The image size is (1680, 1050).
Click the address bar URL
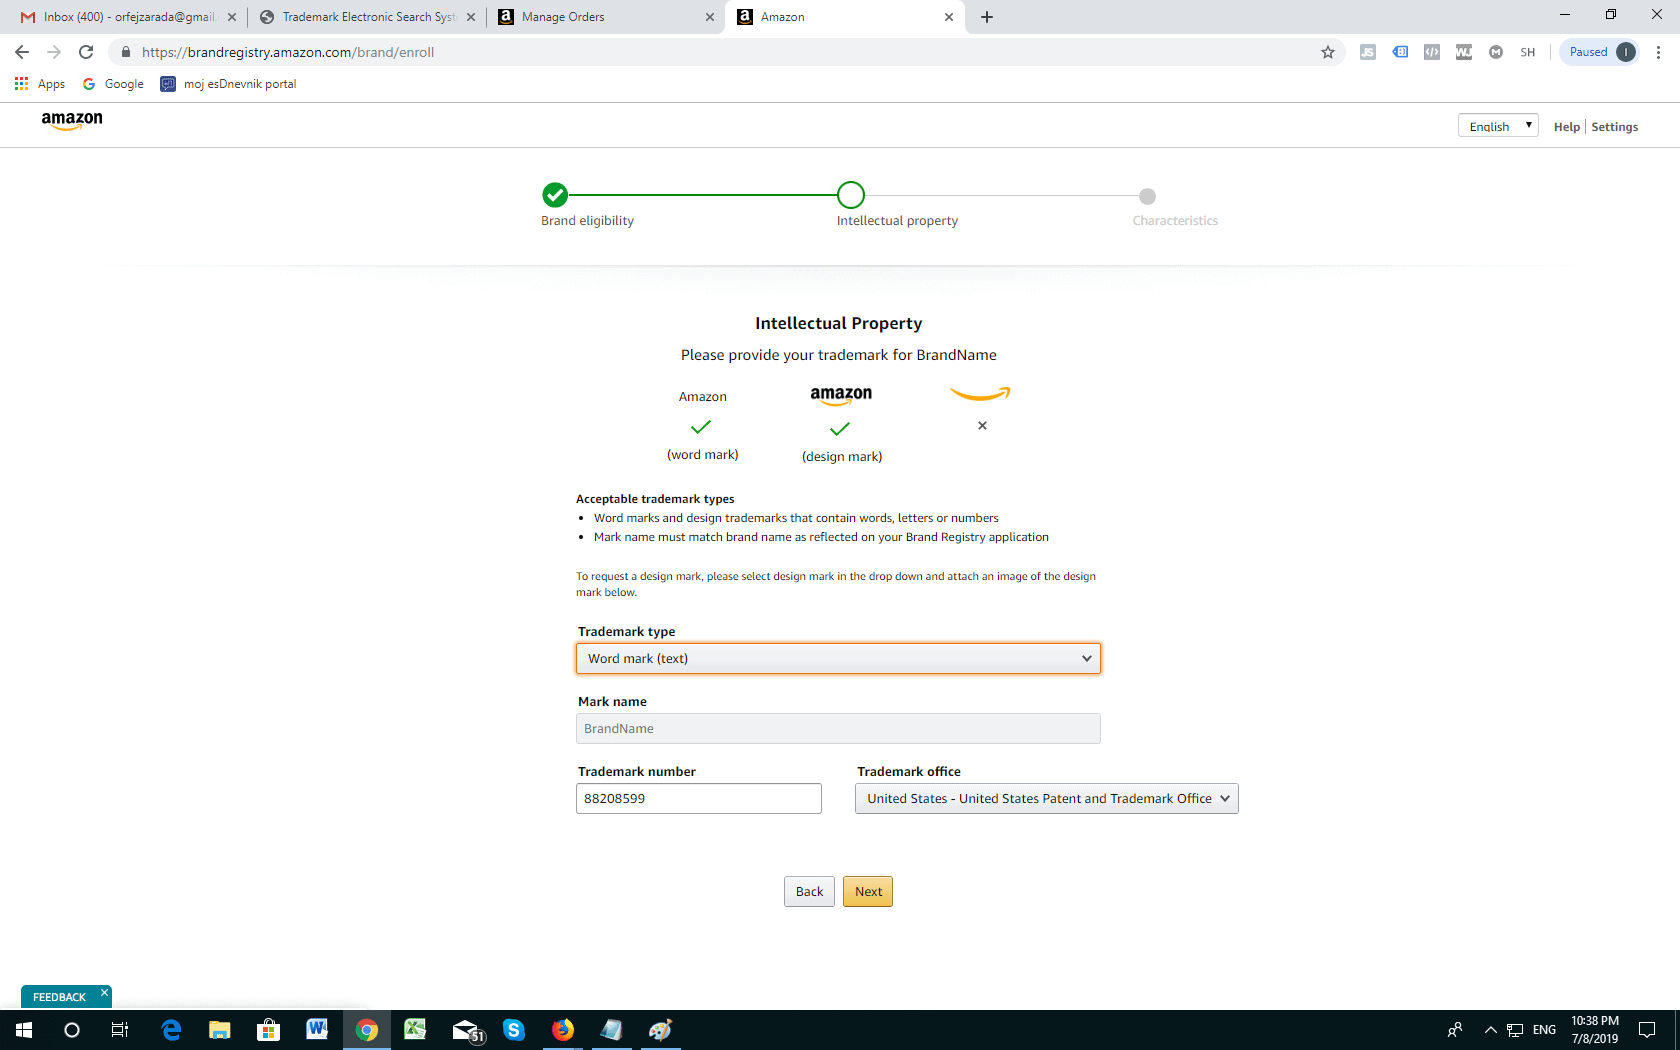(x=288, y=52)
